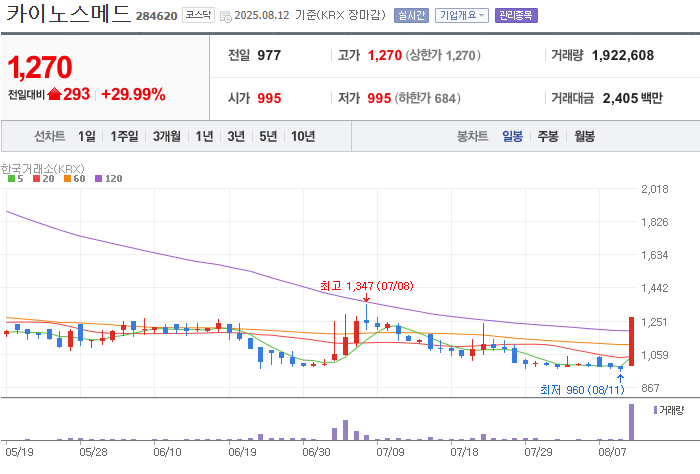The image size is (700, 474).
Task: Switch to 월봉 monthly candle chart
Action: click(584, 136)
